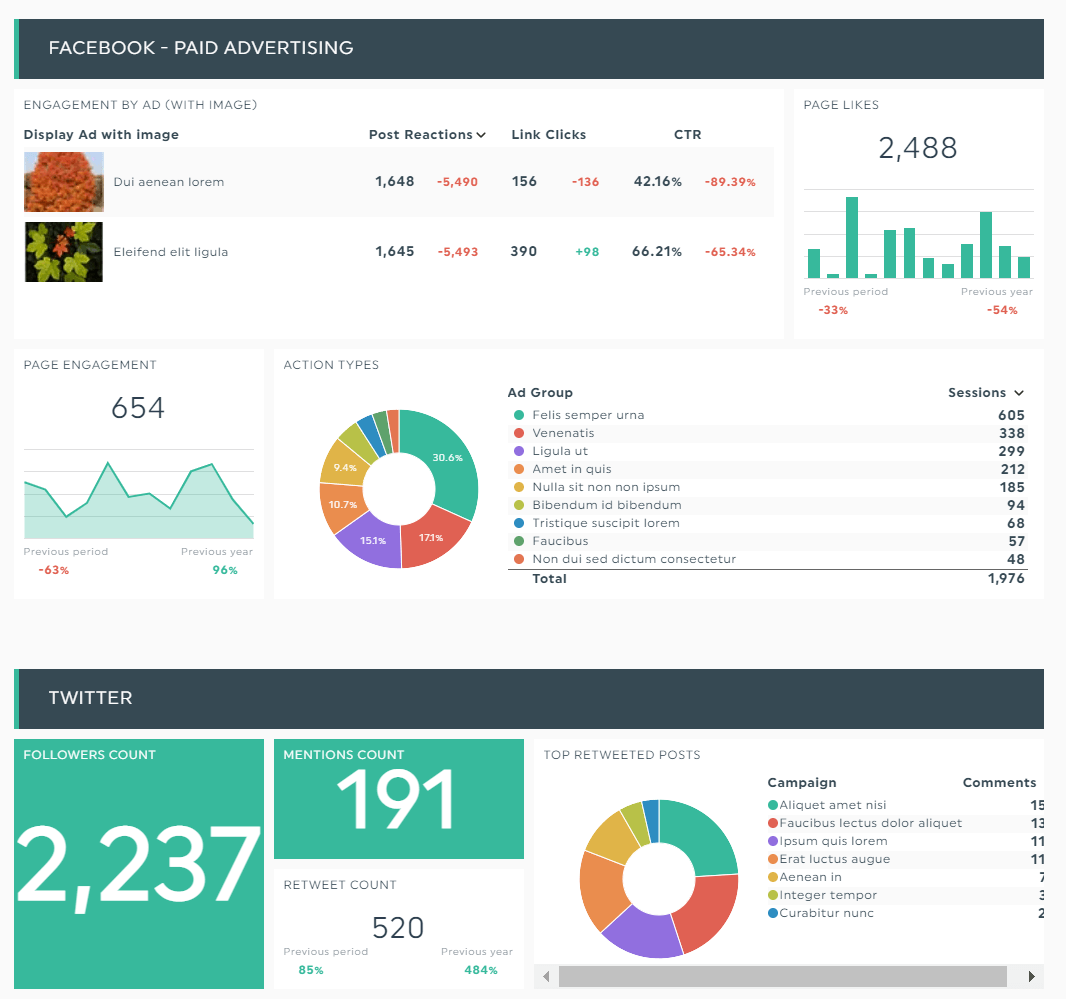Viewport: 1066px width, 999px height.
Task: Click the Comments column header
Action: click(x=999, y=782)
